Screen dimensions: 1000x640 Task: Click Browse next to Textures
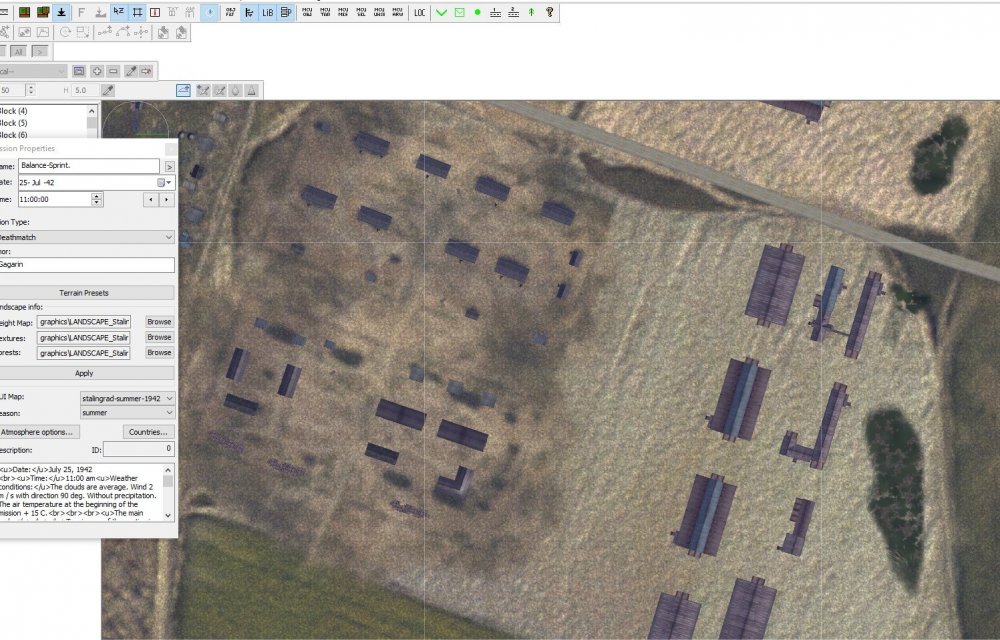[x=159, y=337]
